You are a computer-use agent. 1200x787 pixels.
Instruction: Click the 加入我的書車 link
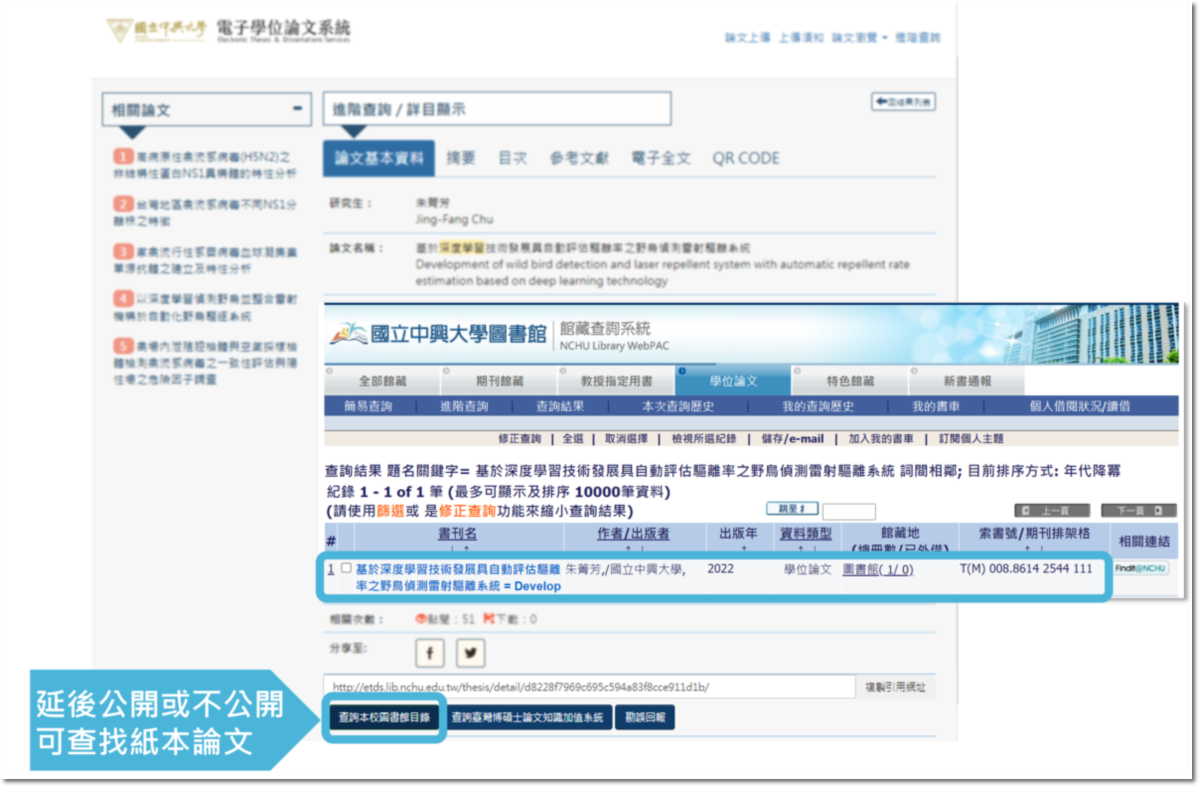(x=881, y=438)
